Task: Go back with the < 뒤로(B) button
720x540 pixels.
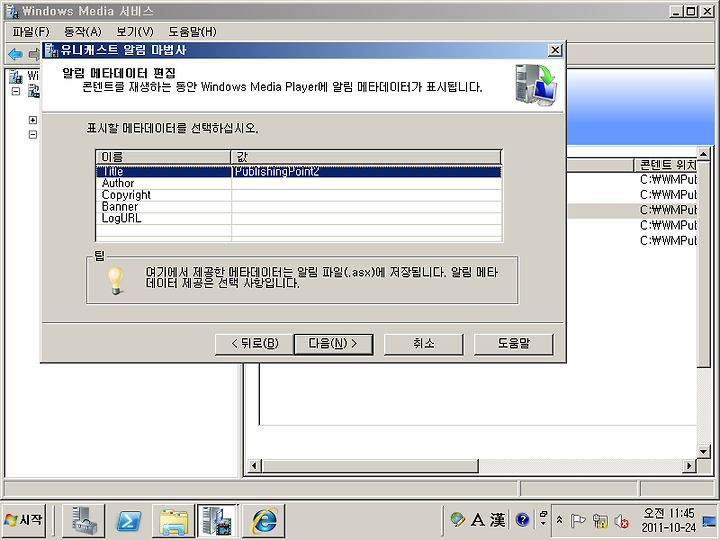Action: pyautogui.click(x=255, y=344)
